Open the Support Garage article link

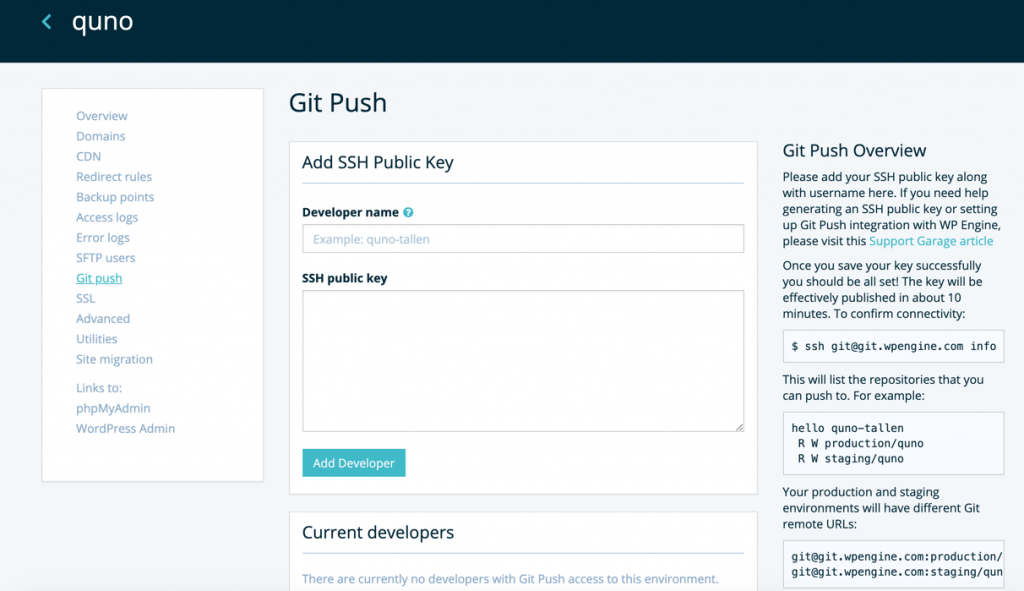[931, 241]
